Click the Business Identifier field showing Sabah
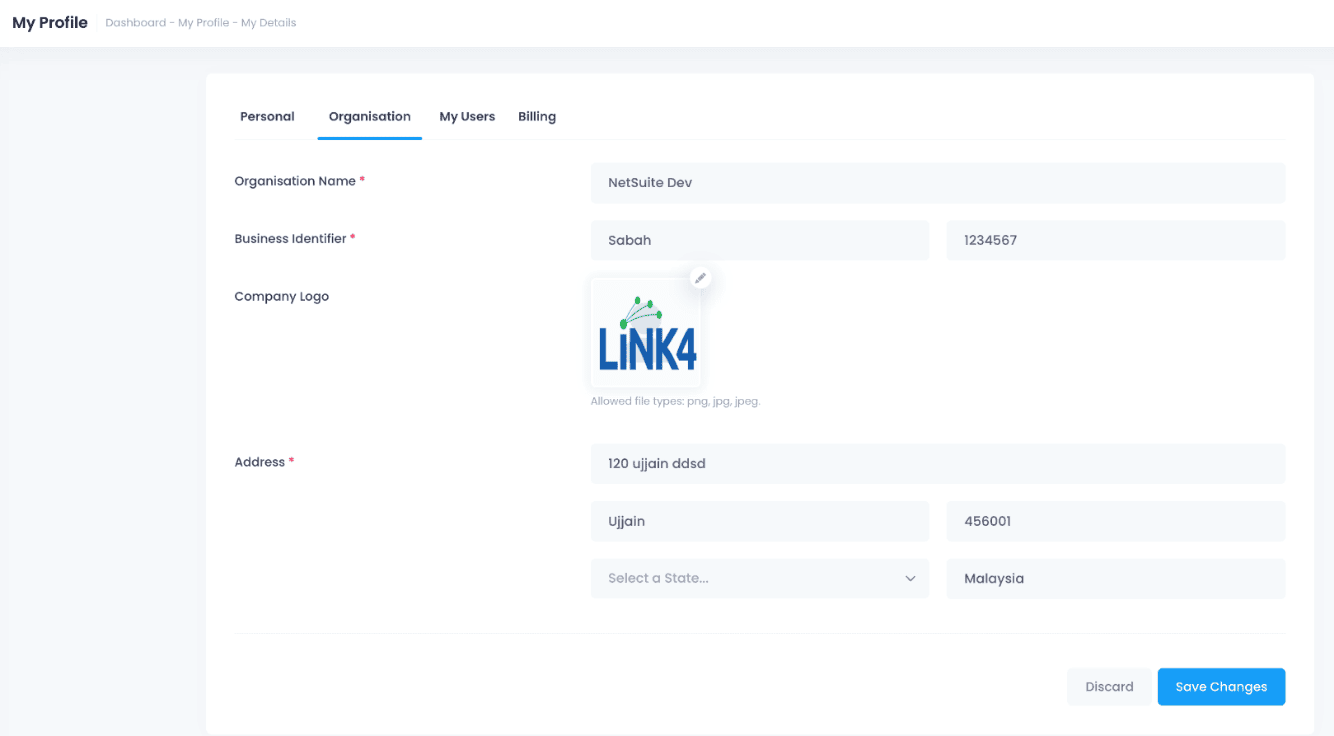Screen dimensions: 1334x736 point(759,240)
